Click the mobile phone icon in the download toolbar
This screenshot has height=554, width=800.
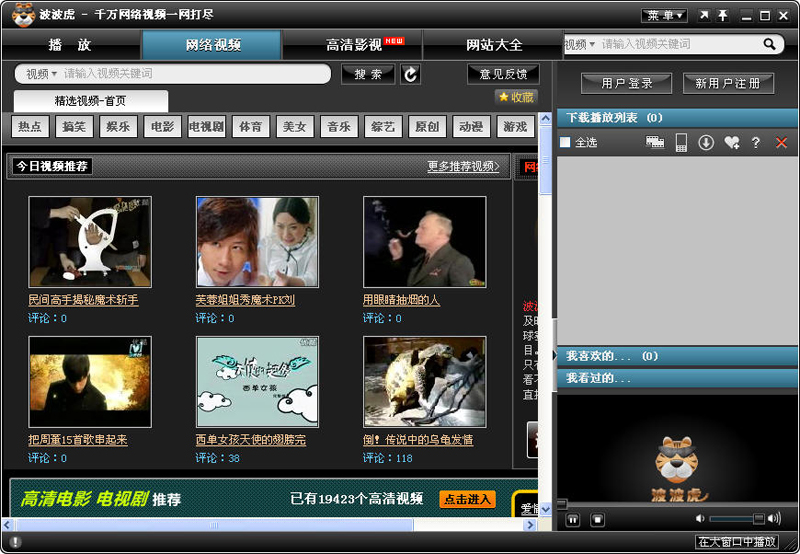[681, 142]
